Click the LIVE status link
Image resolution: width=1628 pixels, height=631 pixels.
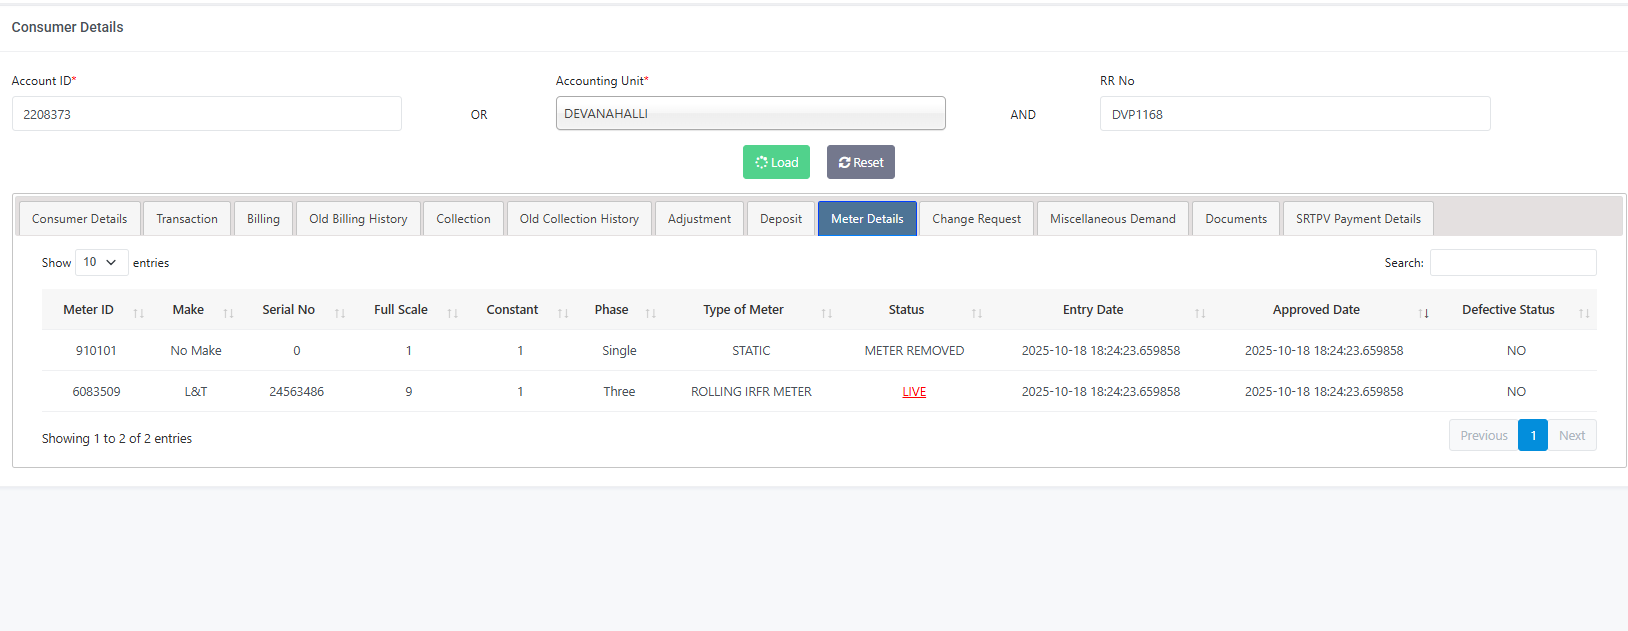pos(914,392)
